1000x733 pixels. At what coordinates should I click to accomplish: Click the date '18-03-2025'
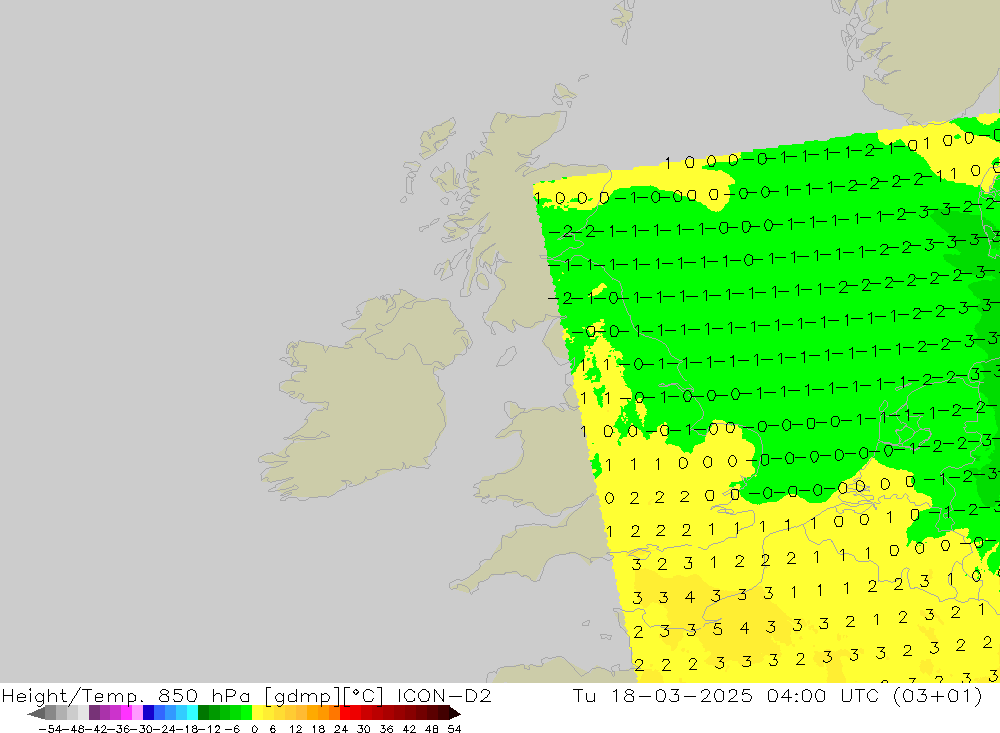pos(682,695)
